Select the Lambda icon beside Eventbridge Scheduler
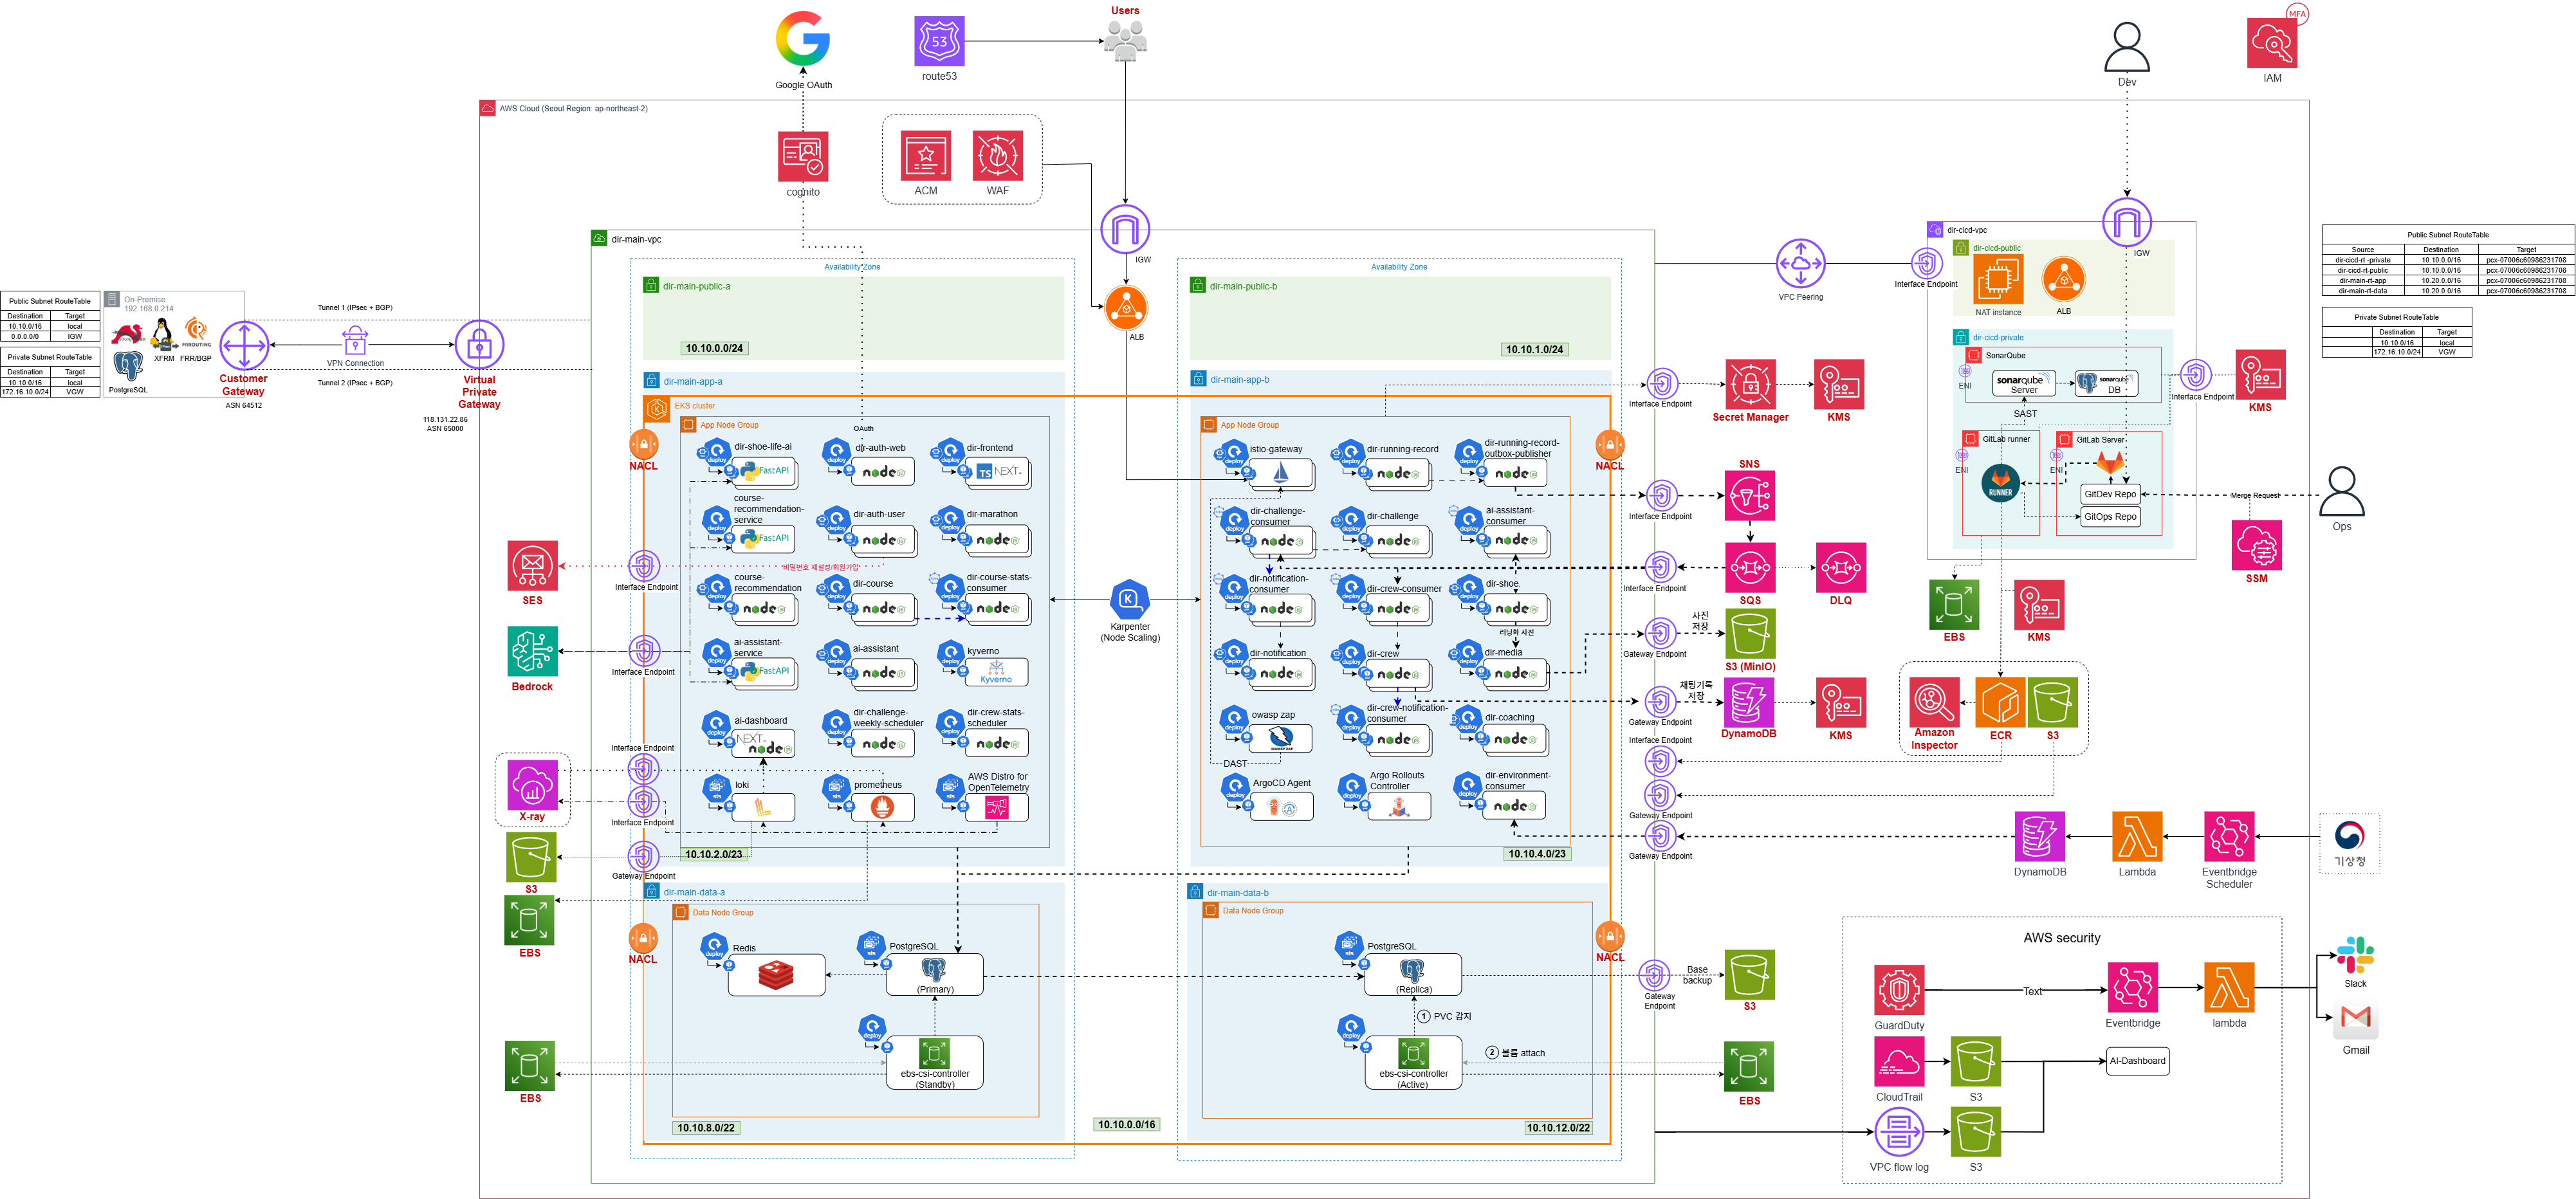 click(2137, 836)
